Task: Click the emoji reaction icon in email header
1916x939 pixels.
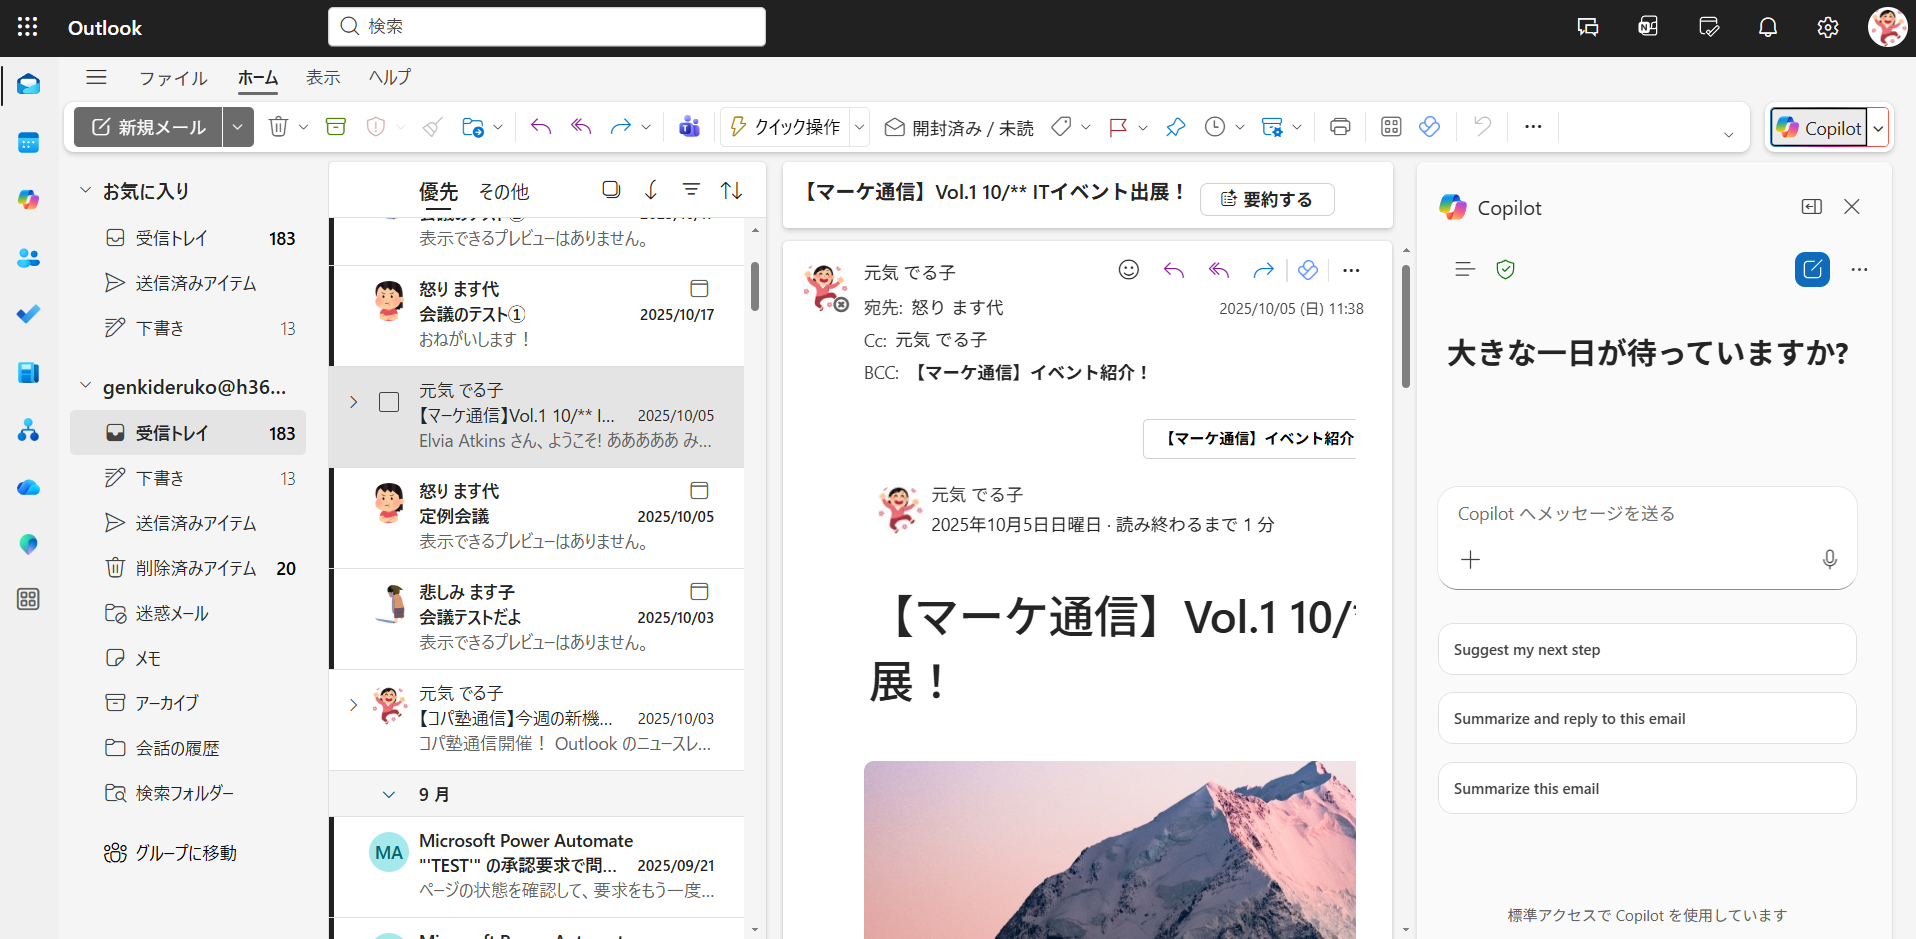Action: click(1129, 270)
